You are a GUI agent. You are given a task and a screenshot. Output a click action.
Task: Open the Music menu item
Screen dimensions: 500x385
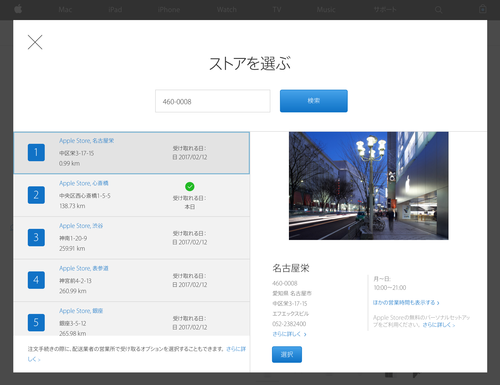[326, 10]
